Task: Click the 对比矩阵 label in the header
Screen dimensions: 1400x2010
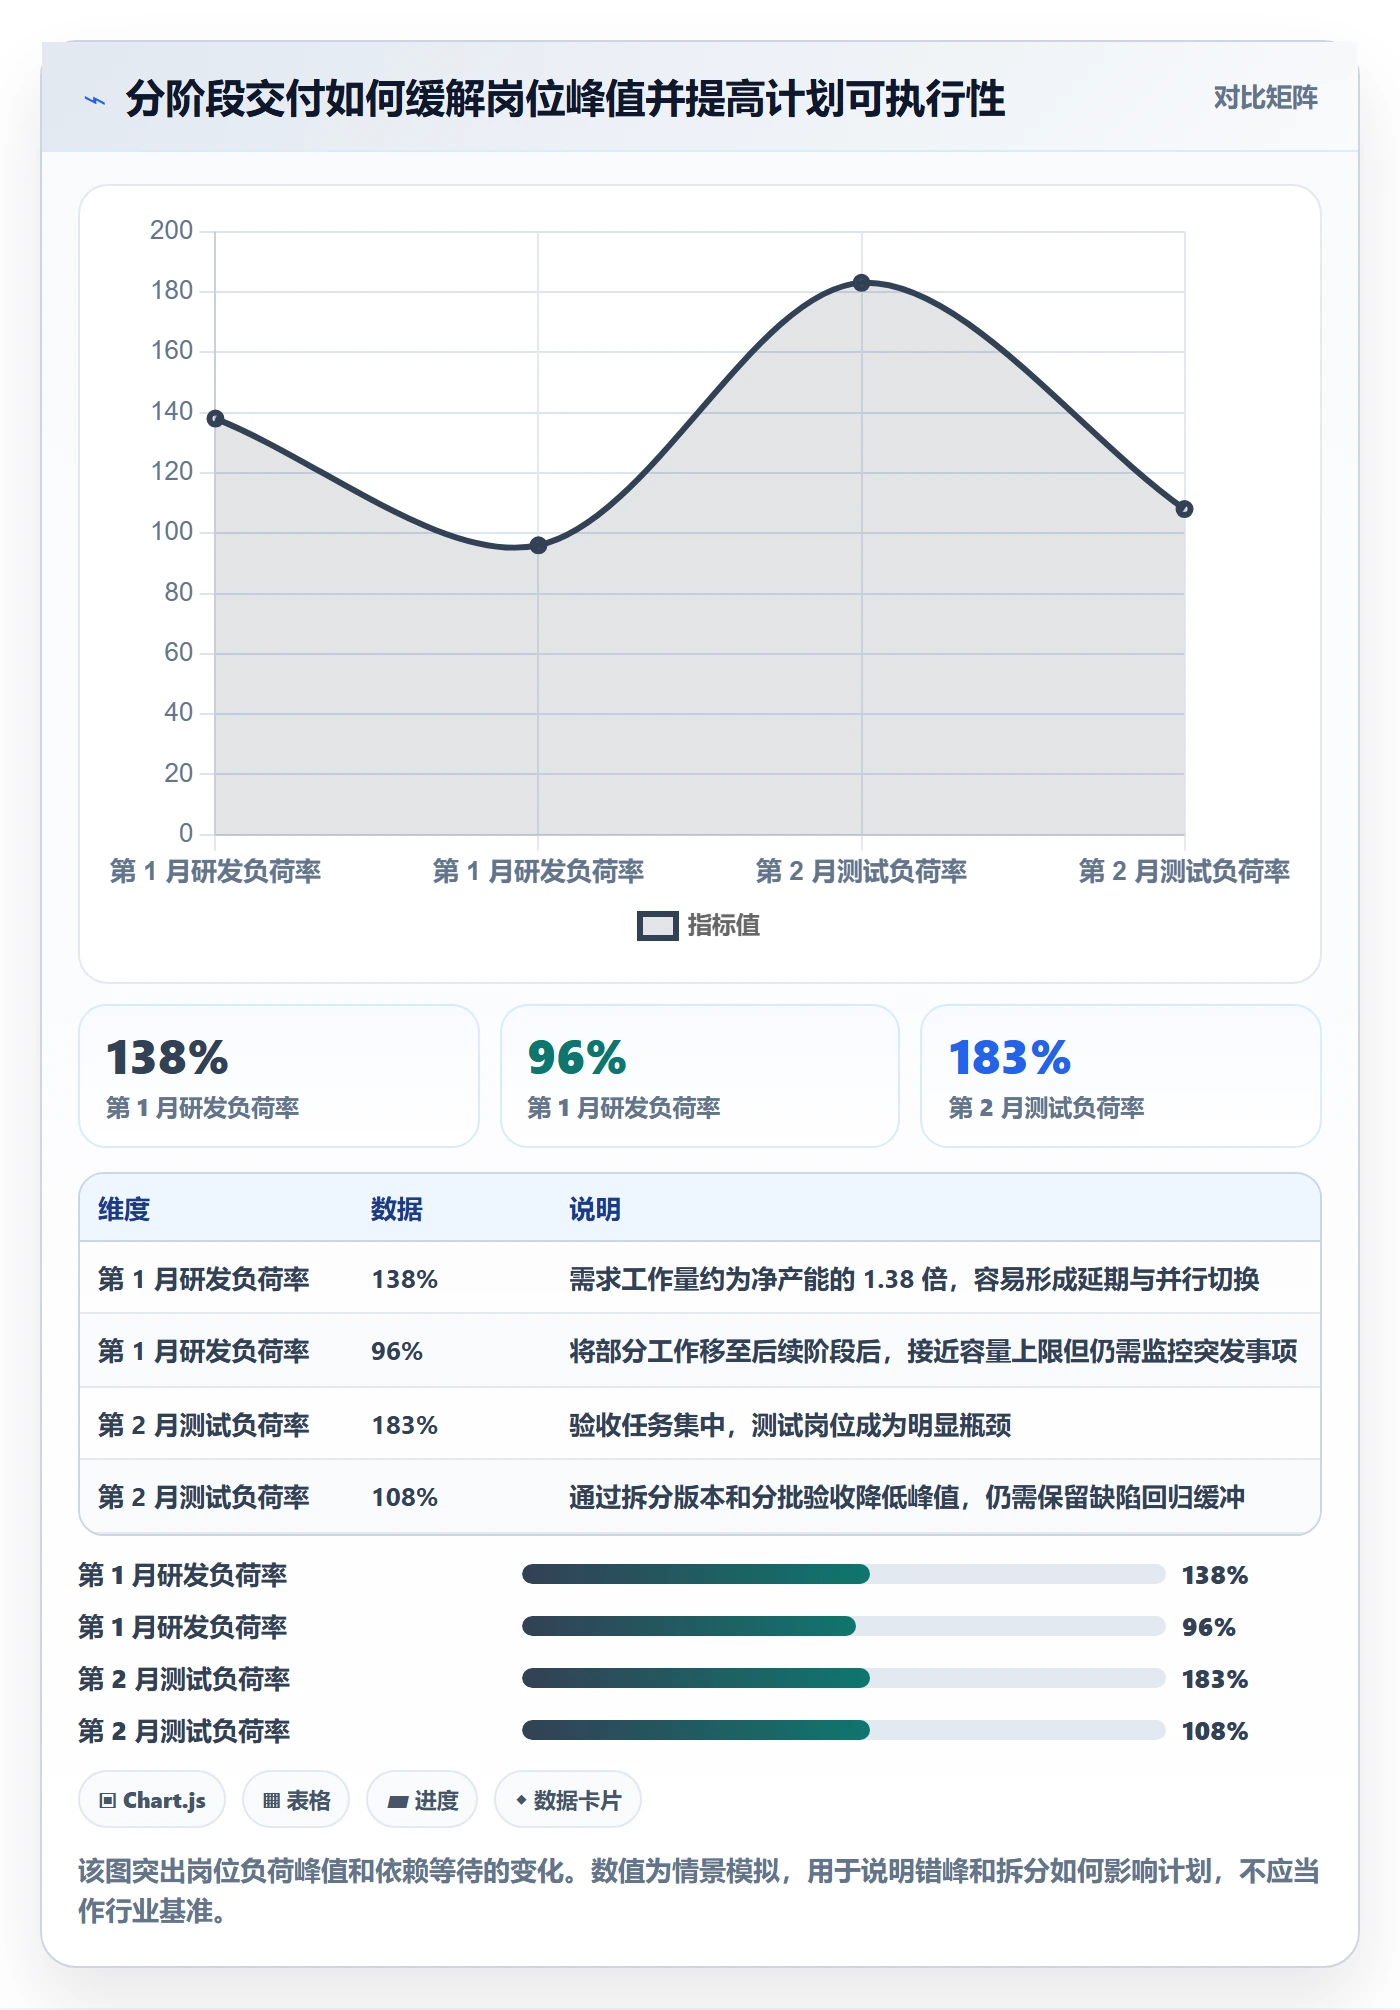Action: pos(1265,98)
